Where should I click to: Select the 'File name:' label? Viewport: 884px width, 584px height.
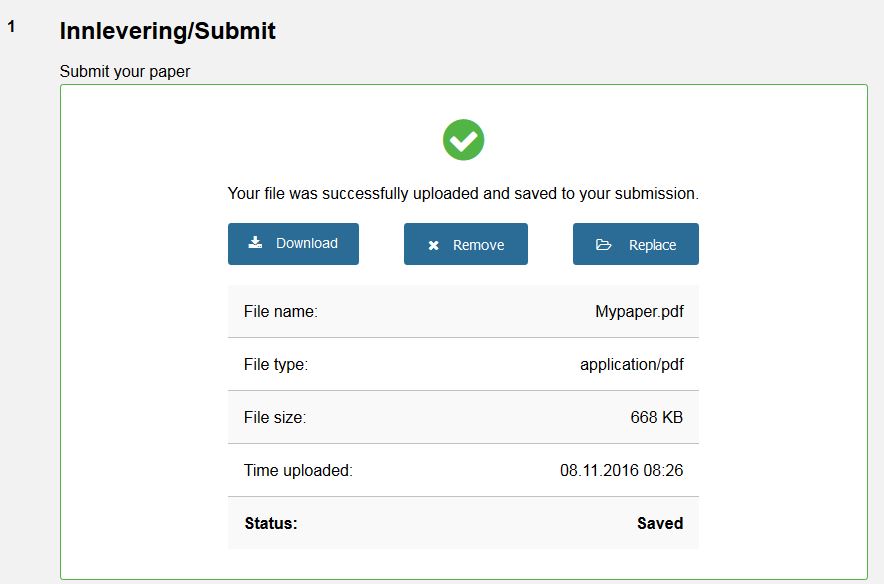point(280,311)
